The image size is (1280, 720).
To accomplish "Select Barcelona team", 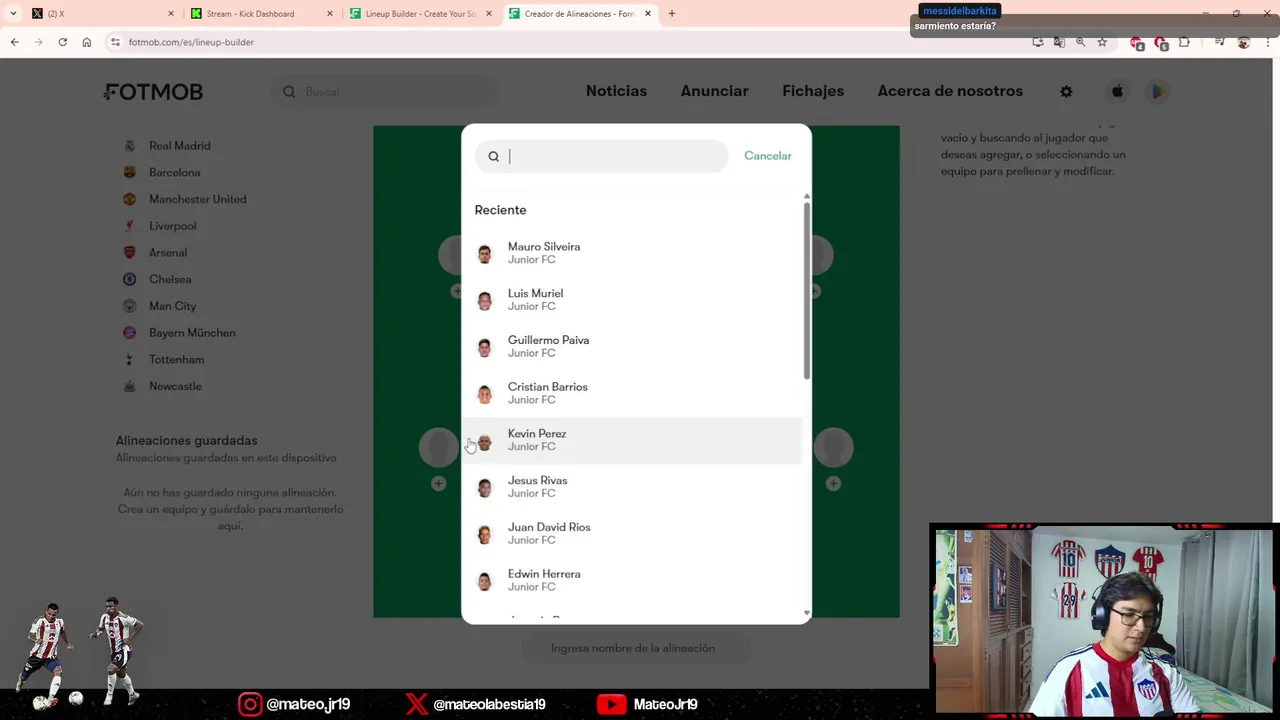I will [175, 172].
